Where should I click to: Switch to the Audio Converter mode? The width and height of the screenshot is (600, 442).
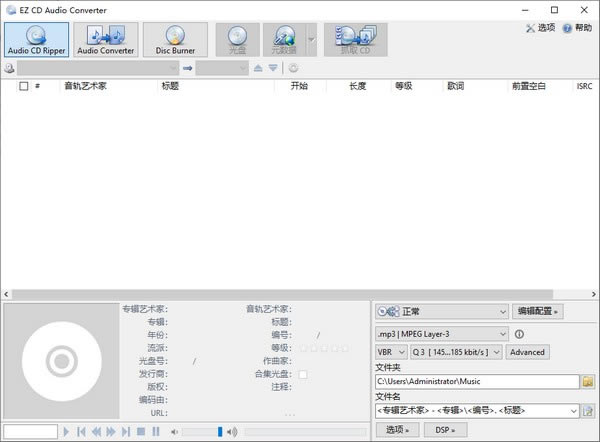click(106, 39)
